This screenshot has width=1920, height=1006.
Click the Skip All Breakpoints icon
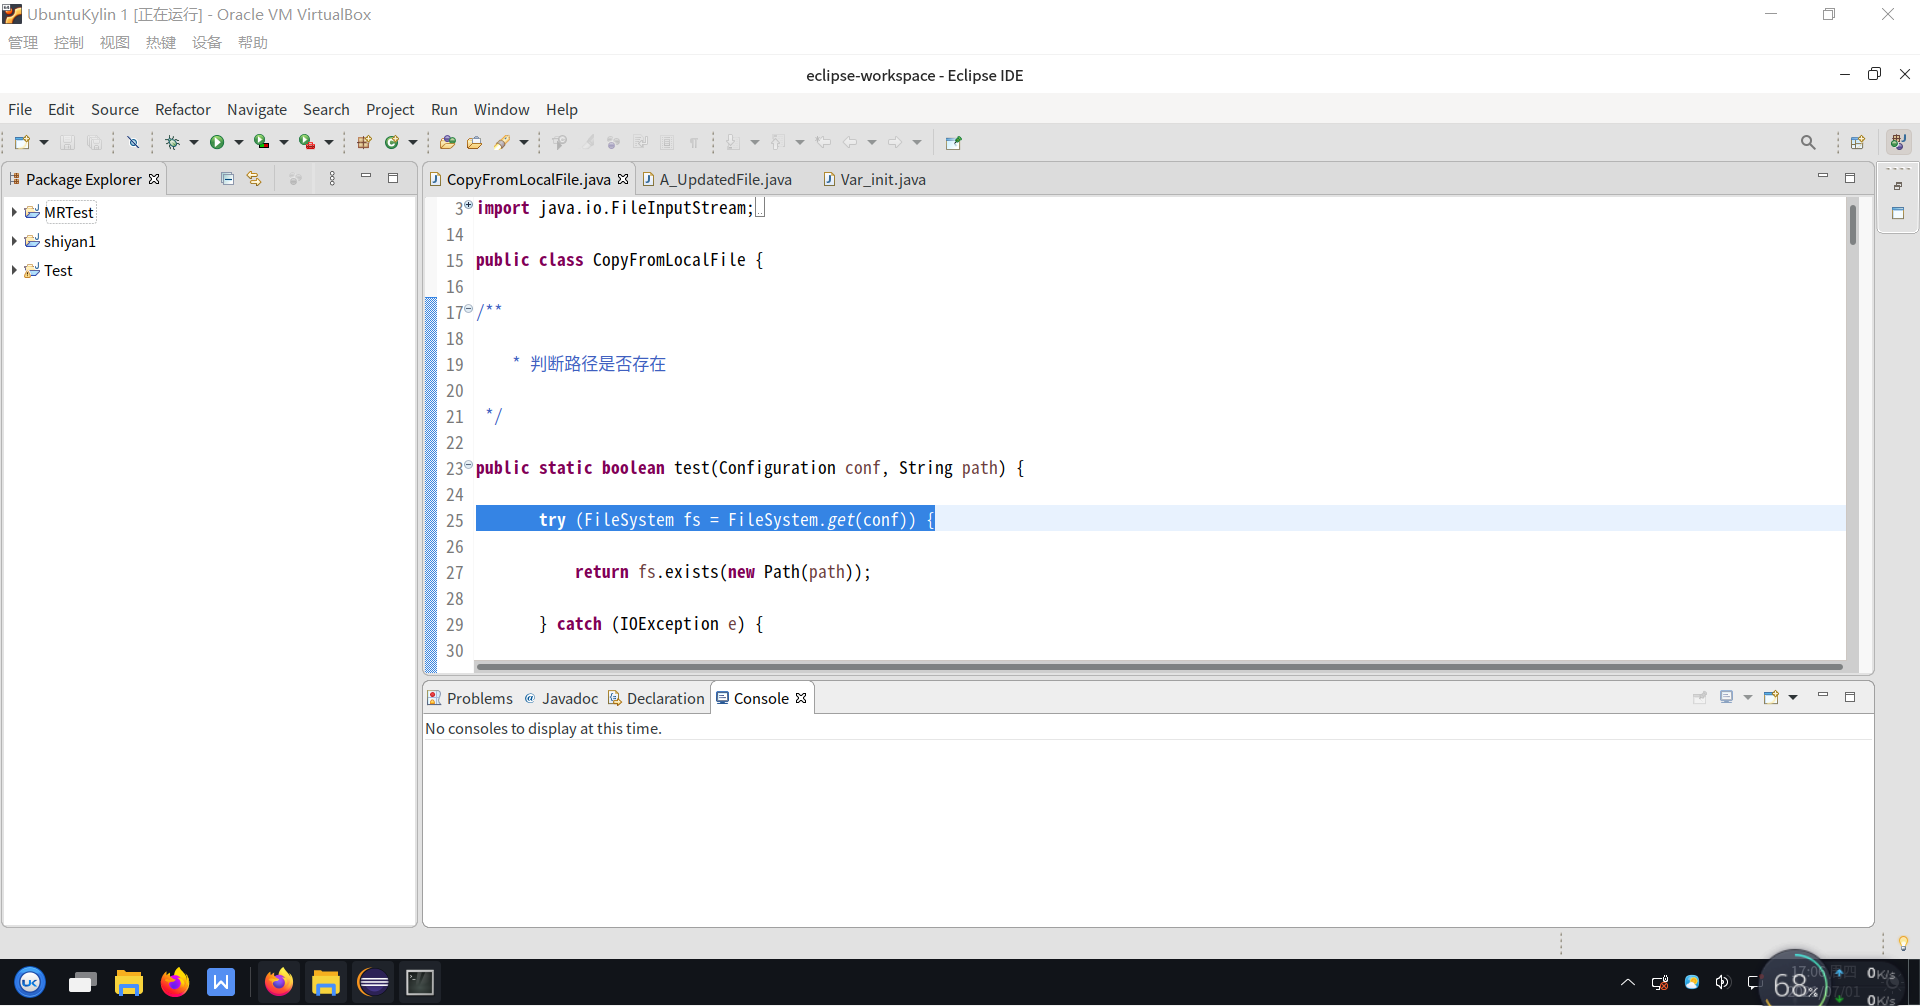133,142
